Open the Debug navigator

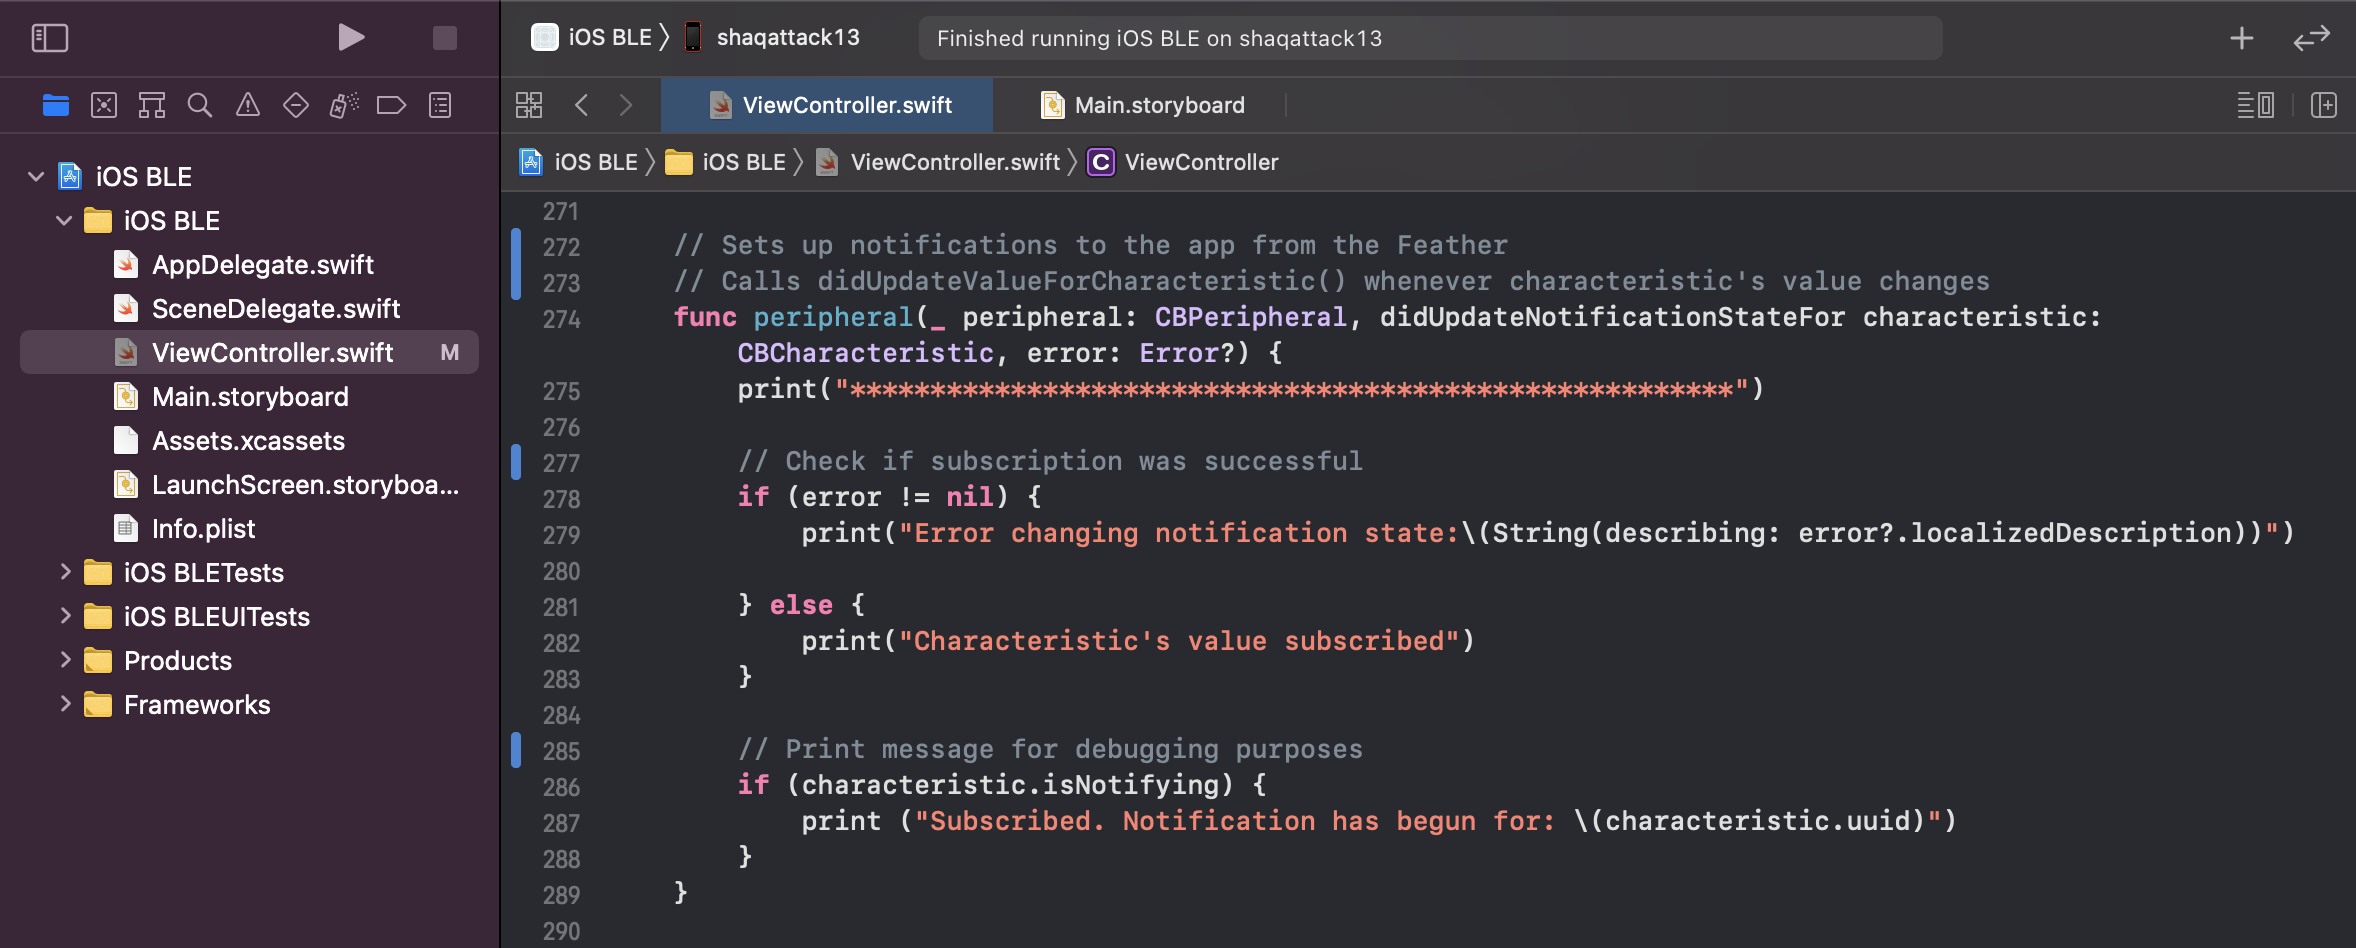[x=344, y=105]
